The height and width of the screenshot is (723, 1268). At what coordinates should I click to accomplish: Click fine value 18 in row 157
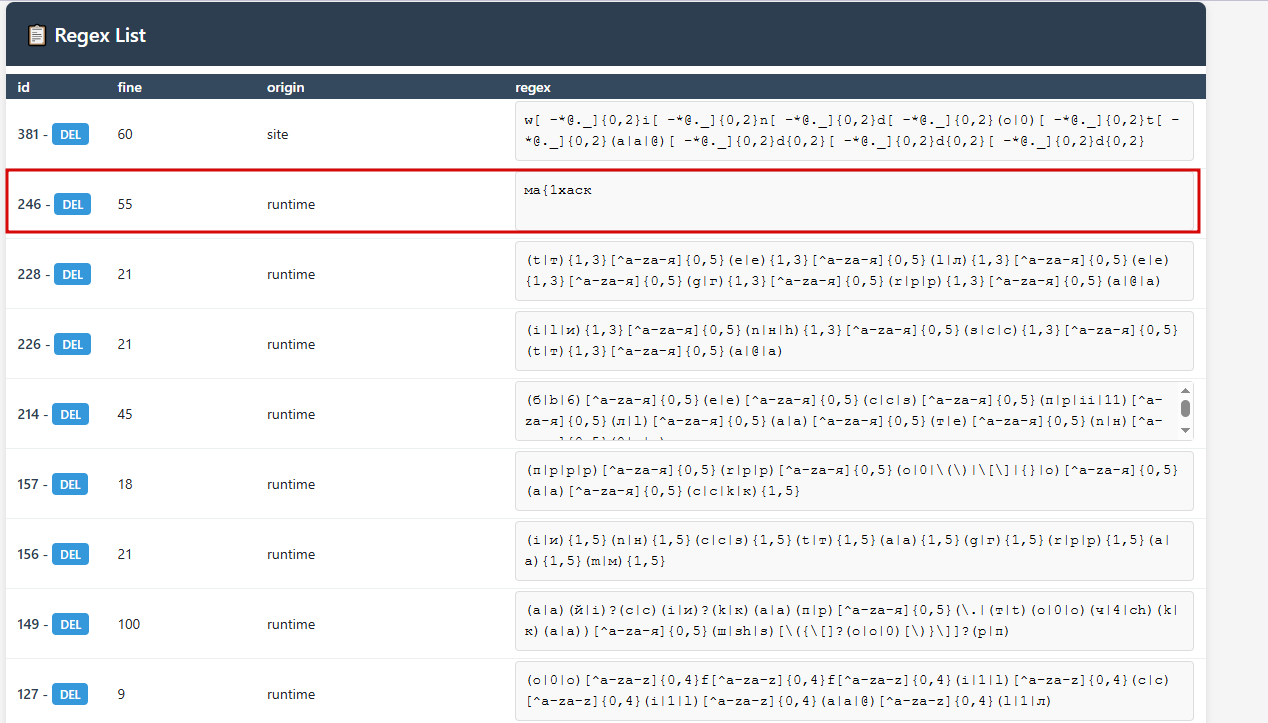click(x=125, y=484)
